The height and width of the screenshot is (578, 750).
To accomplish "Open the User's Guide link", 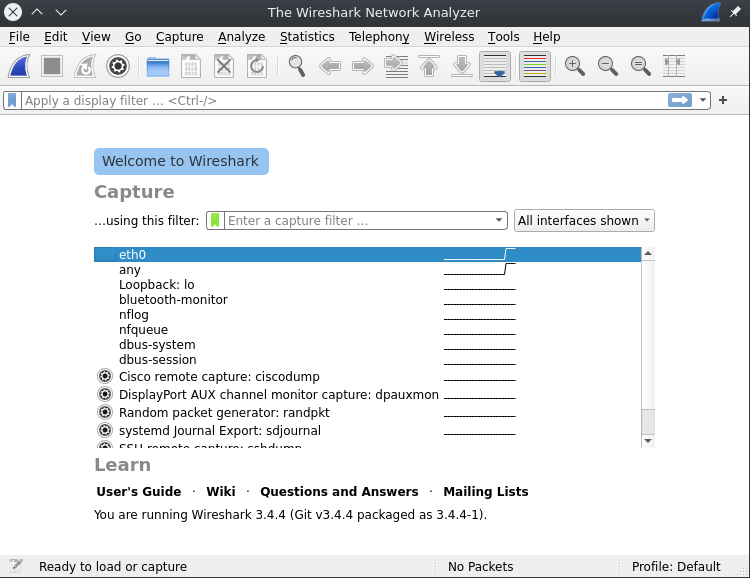I will coord(139,491).
